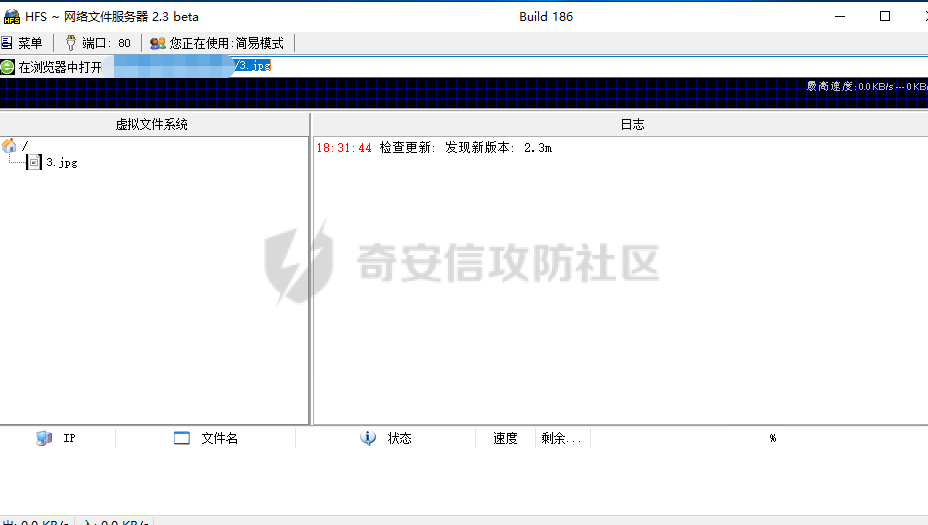Click the window icon in 文件名 column header
928x525 pixels.
coord(182,438)
